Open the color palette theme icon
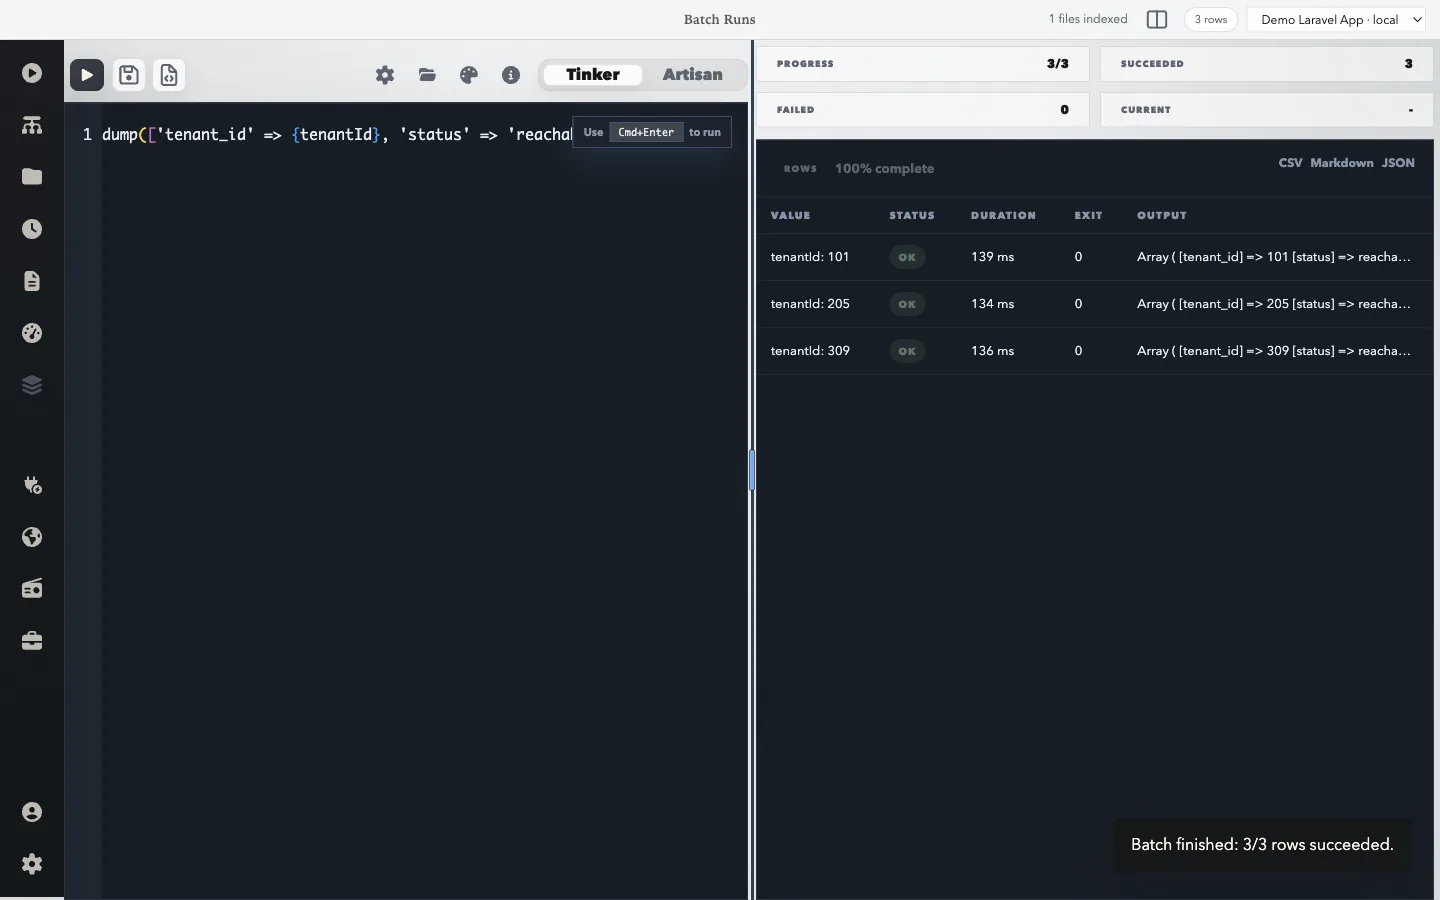 [469, 75]
